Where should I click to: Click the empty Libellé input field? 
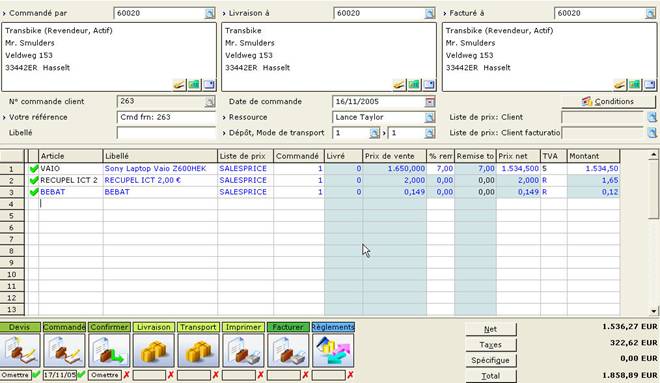(166, 133)
